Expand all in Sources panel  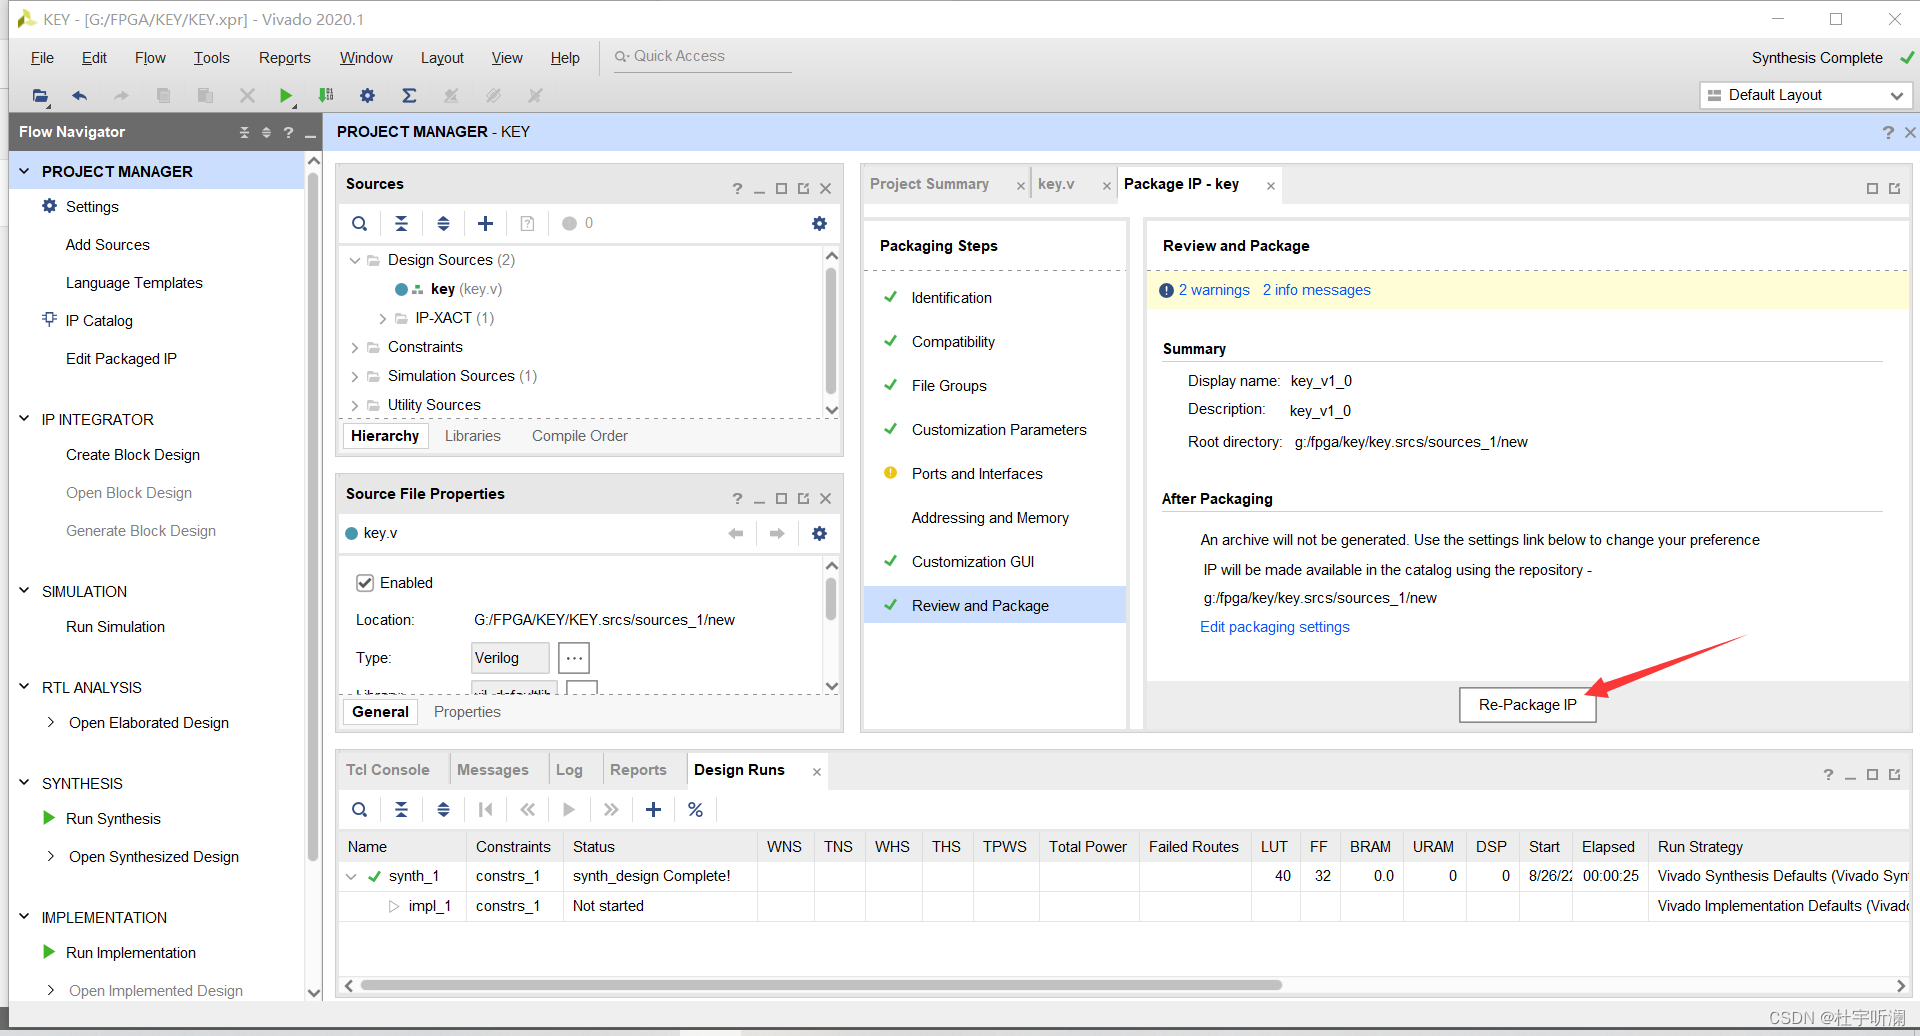click(443, 224)
